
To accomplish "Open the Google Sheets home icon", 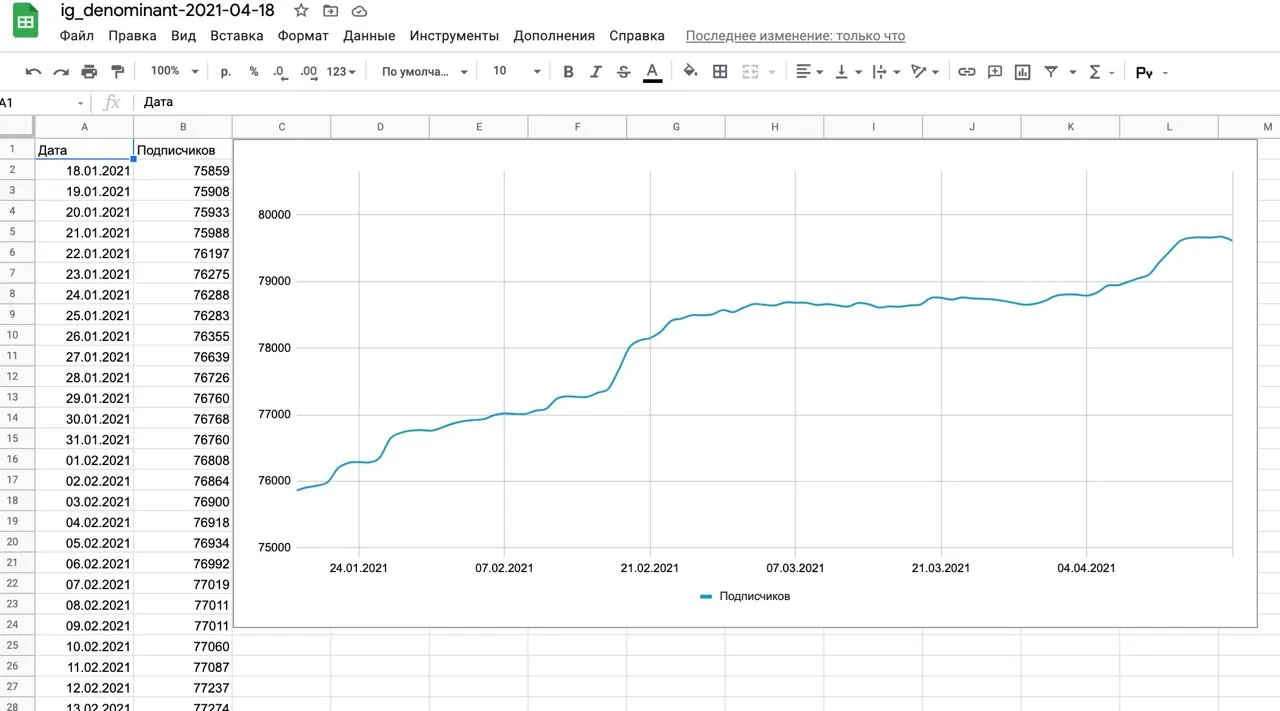I will pos(26,22).
